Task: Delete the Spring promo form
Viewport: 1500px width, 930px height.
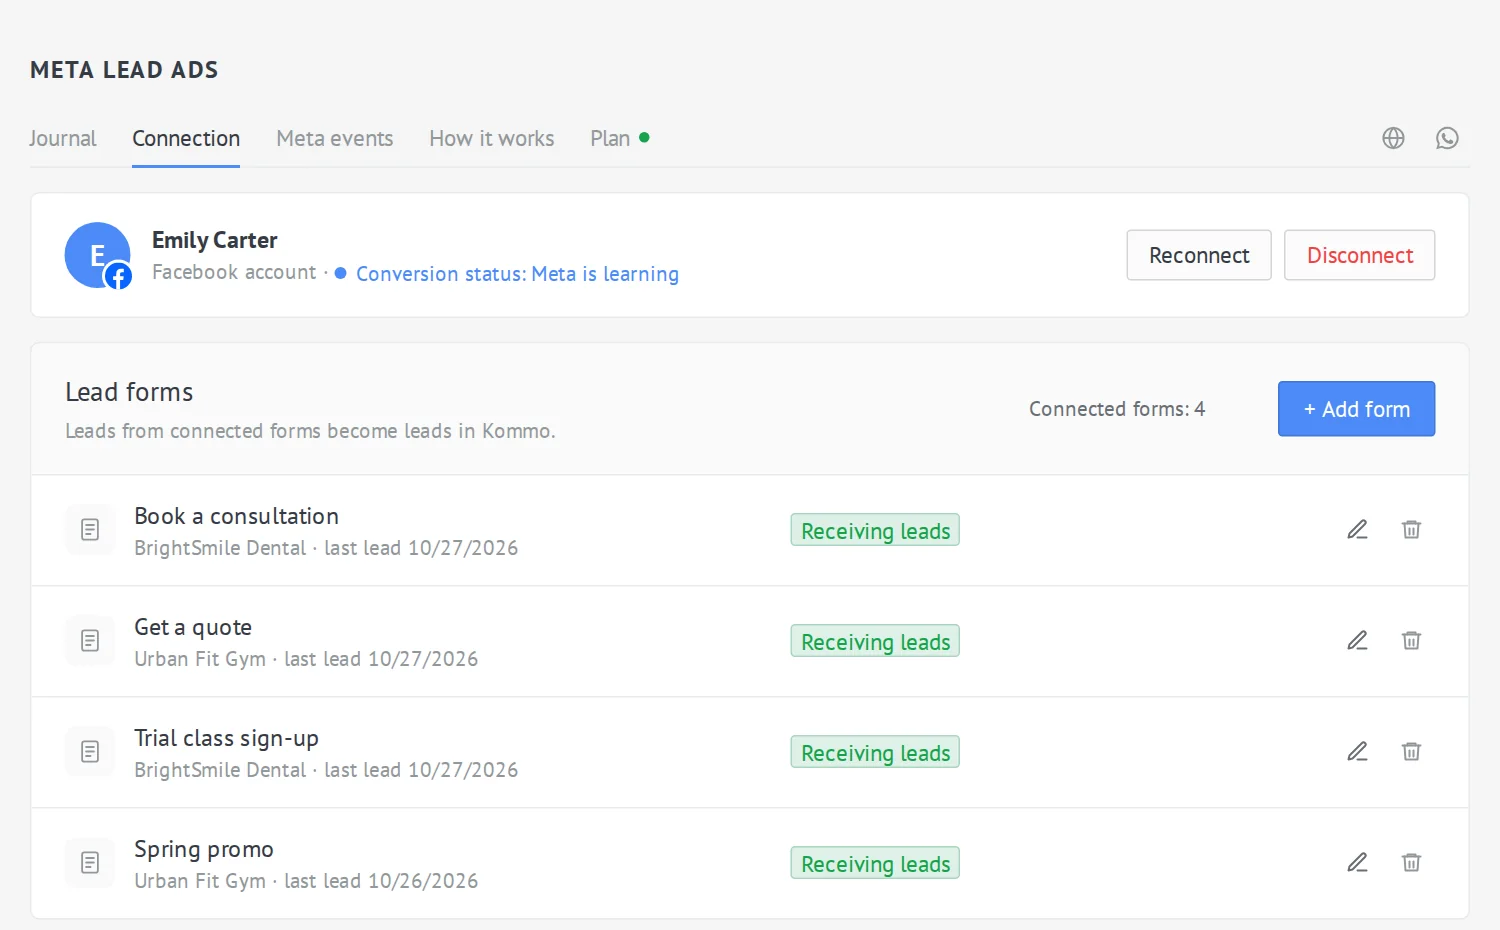Action: (1411, 863)
